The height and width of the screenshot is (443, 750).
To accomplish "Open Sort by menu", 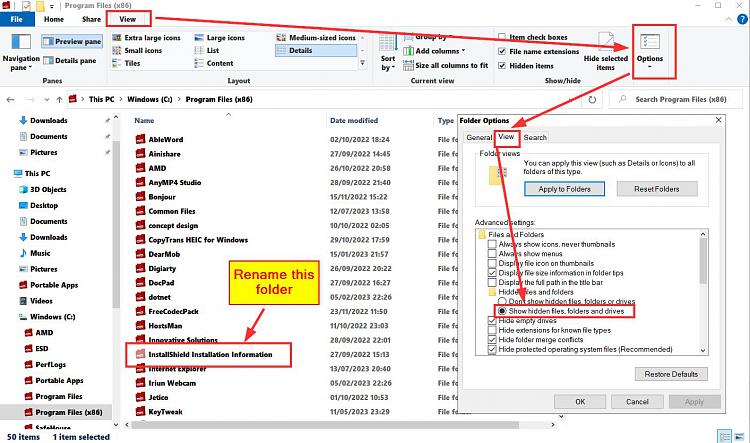I will (x=388, y=53).
